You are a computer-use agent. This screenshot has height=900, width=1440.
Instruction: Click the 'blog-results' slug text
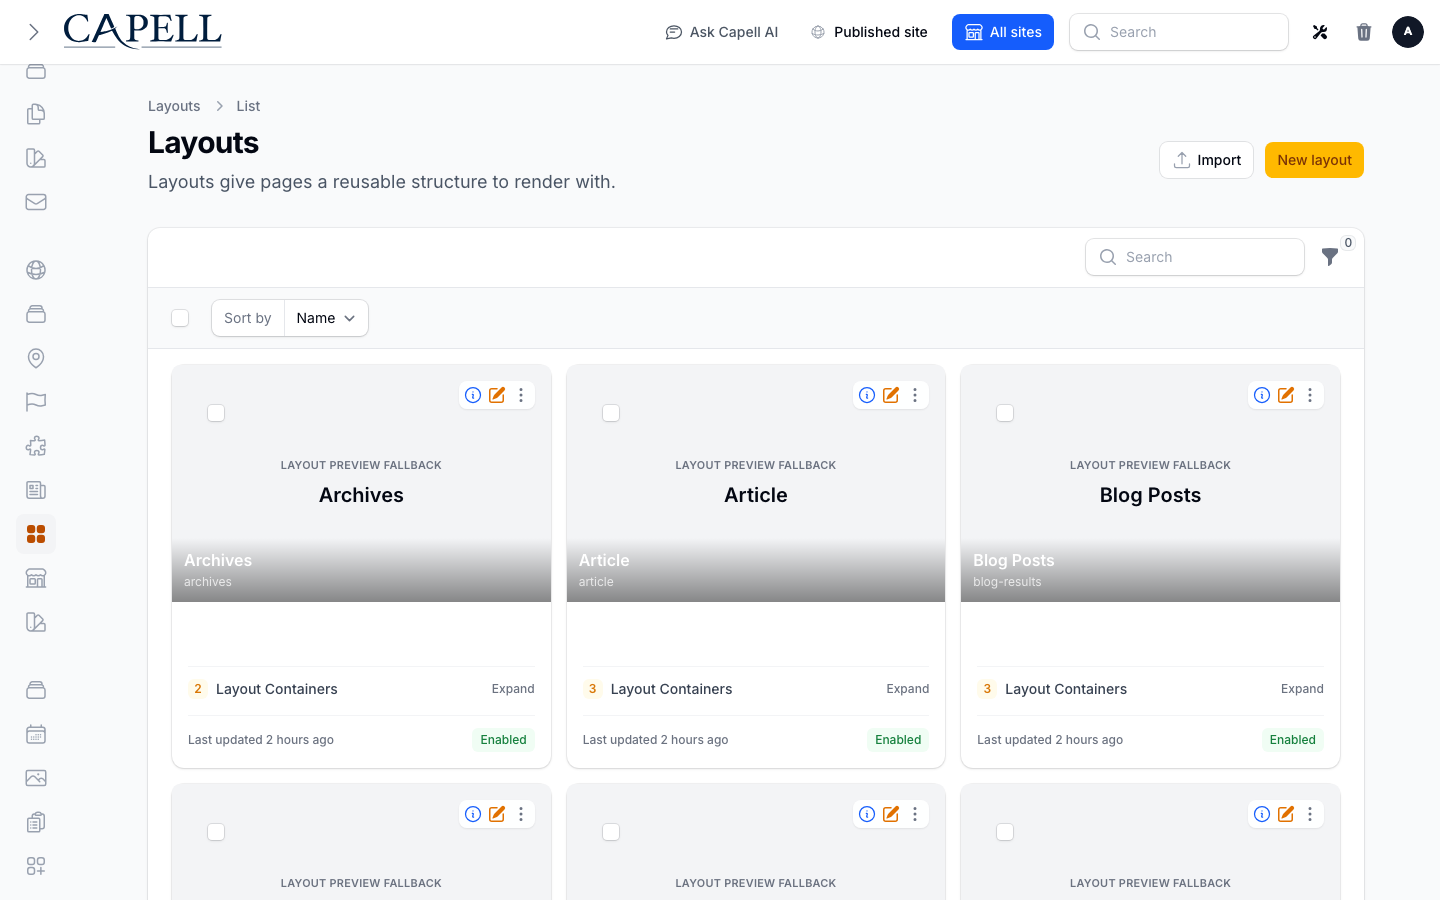point(1007,582)
